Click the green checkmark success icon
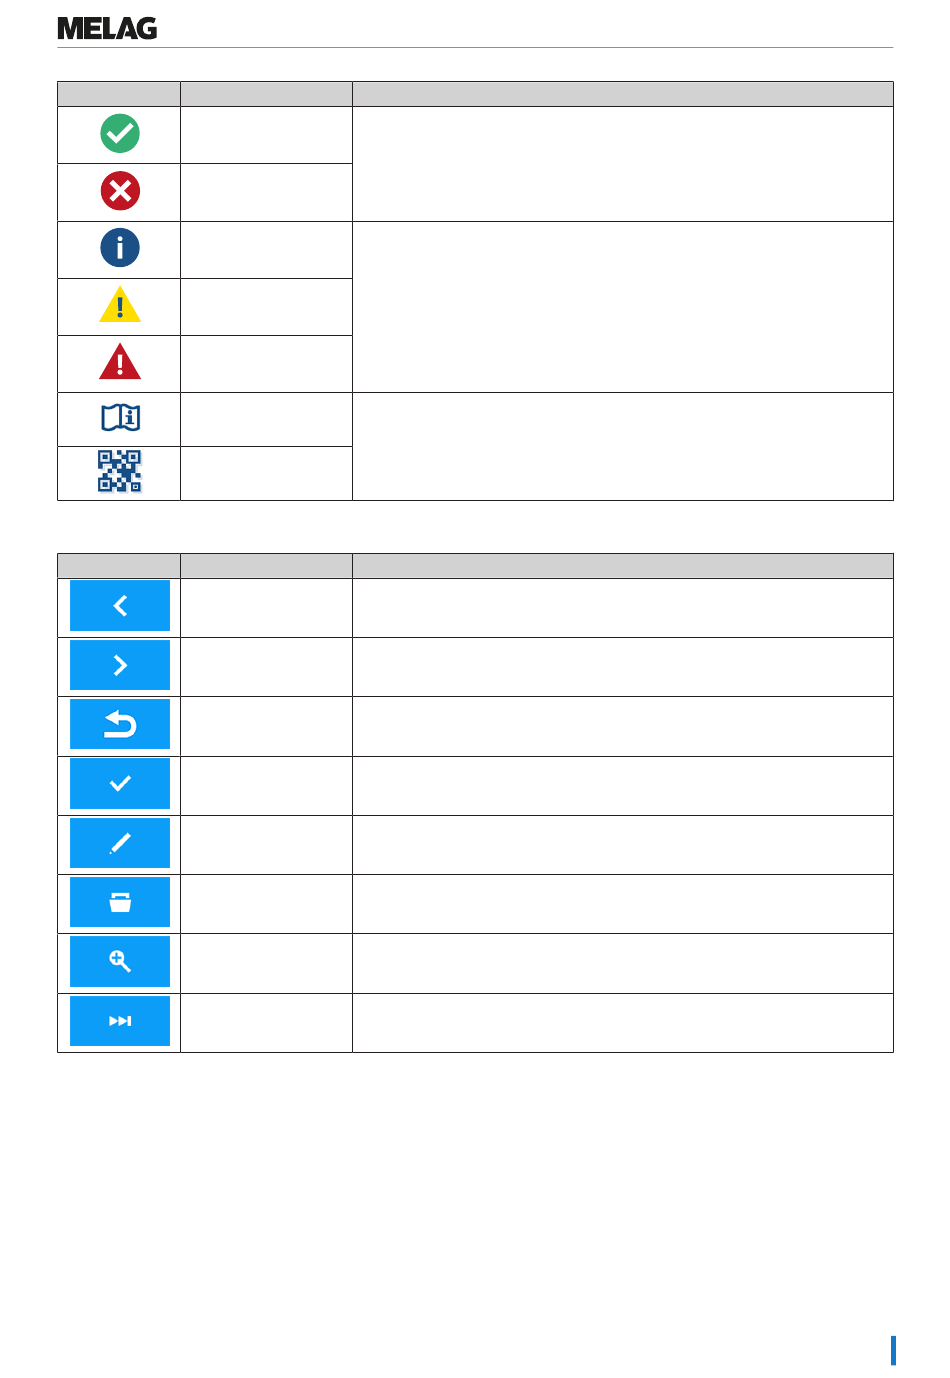This screenshot has height=1378, width=950. pyautogui.click(x=120, y=133)
